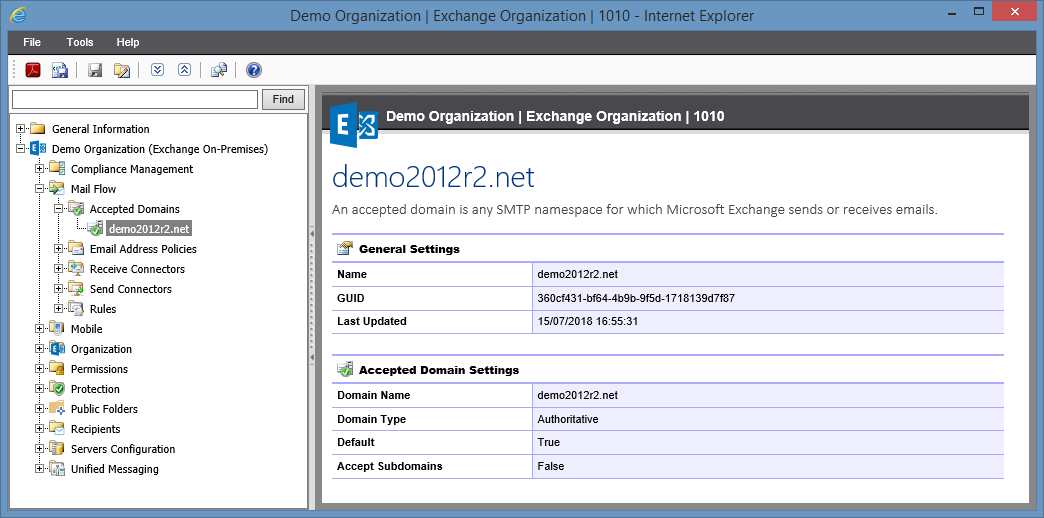
Task: Expand the Mobile node
Action: [x=39, y=329]
